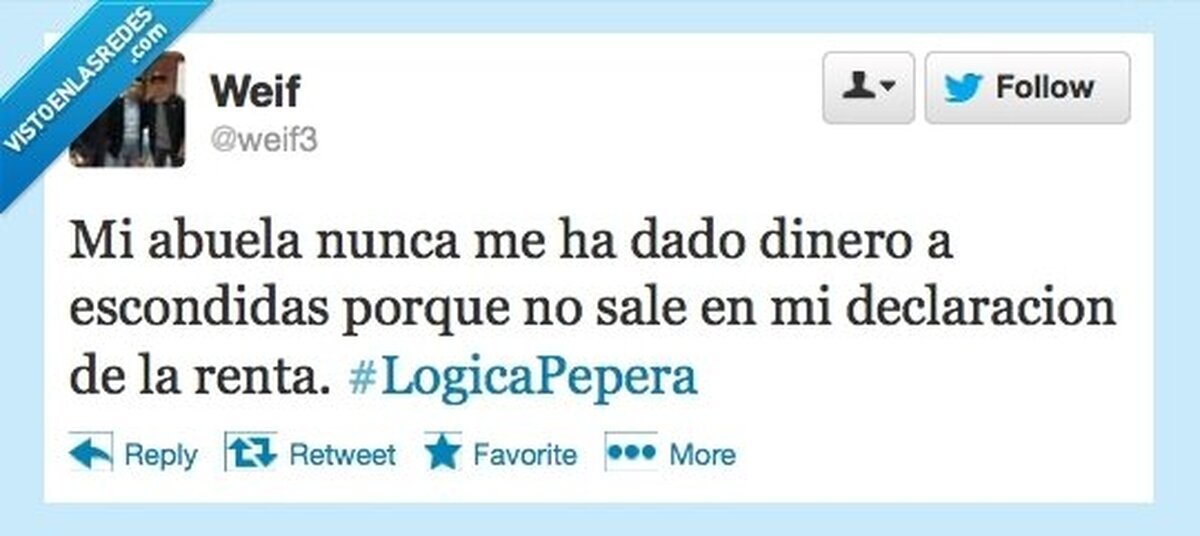Click the tweet text starting 'Mi abuela'

point(592,311)
